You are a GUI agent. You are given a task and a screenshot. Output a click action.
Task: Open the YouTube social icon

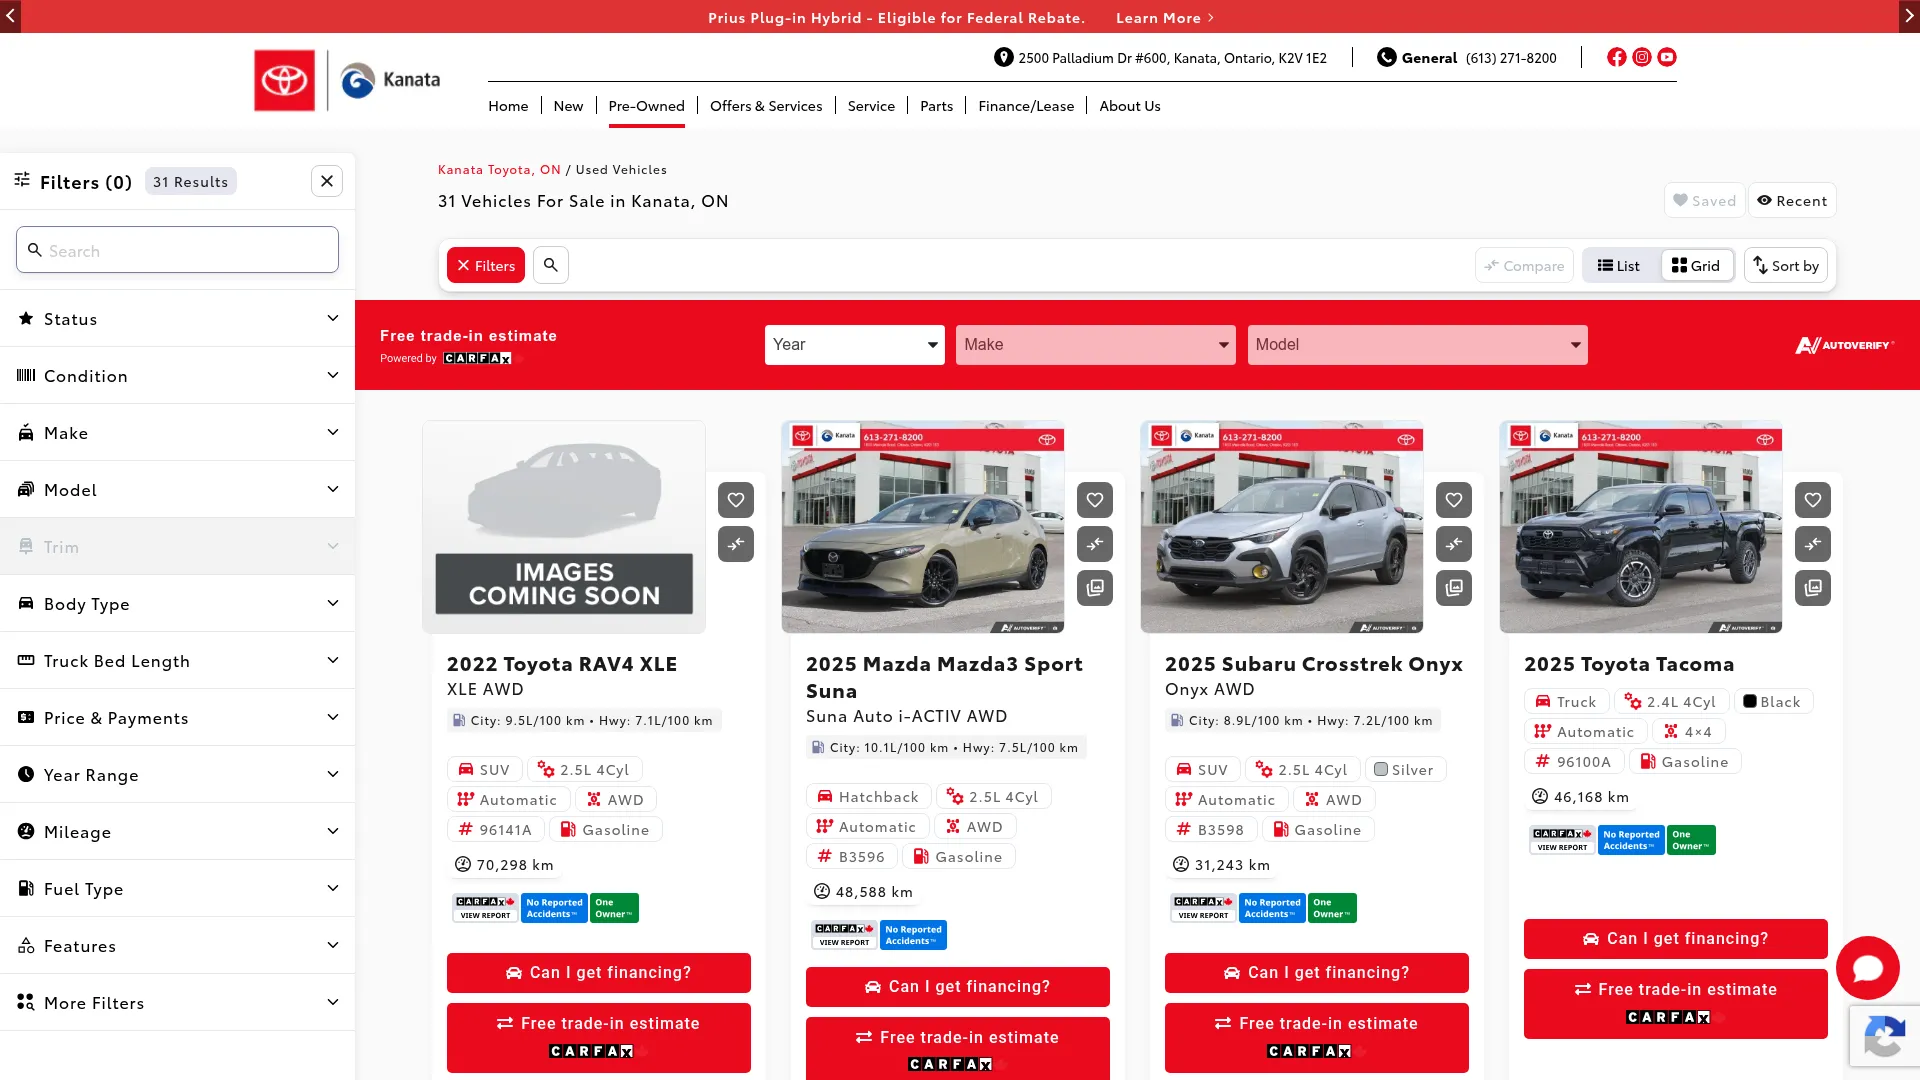coord(1666,57)
